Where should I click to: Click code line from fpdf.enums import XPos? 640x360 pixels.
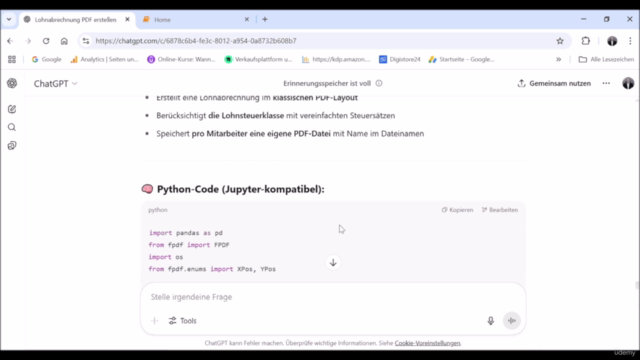(x=212, y=269)
